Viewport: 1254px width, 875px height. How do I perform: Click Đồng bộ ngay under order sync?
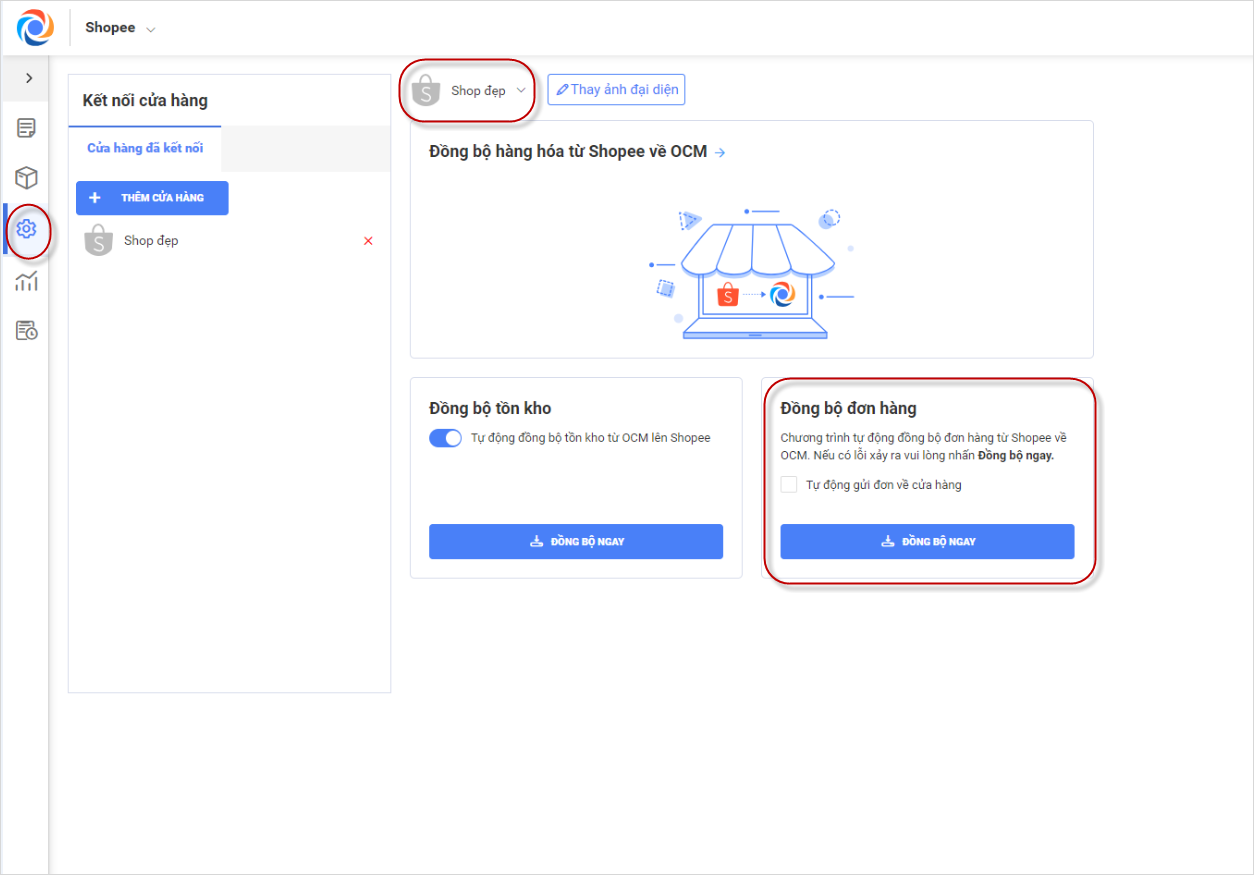coord(927,541)
